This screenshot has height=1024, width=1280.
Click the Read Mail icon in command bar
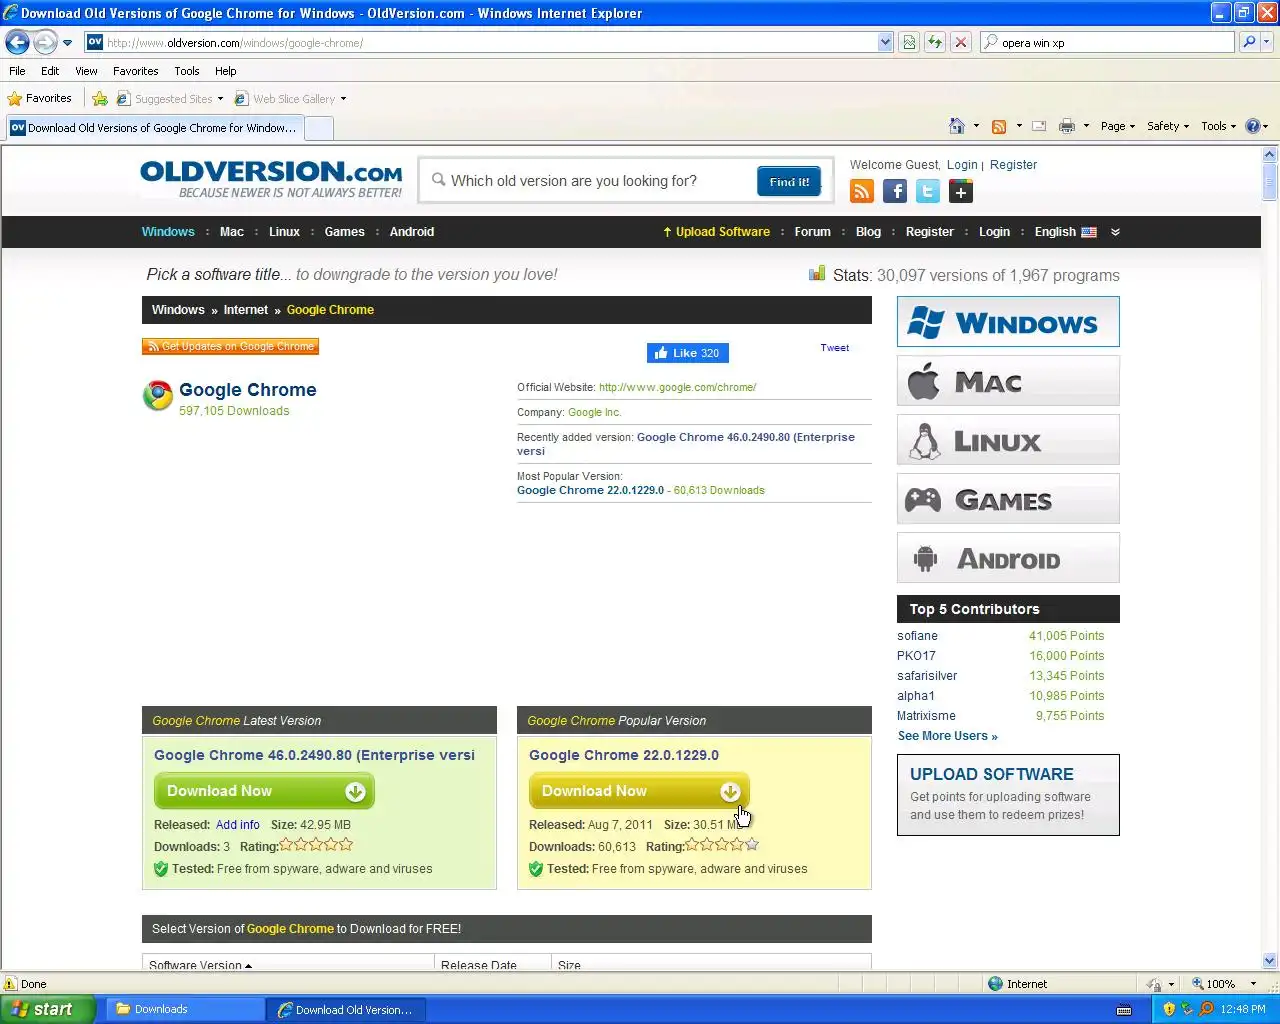coord(1039,126)
